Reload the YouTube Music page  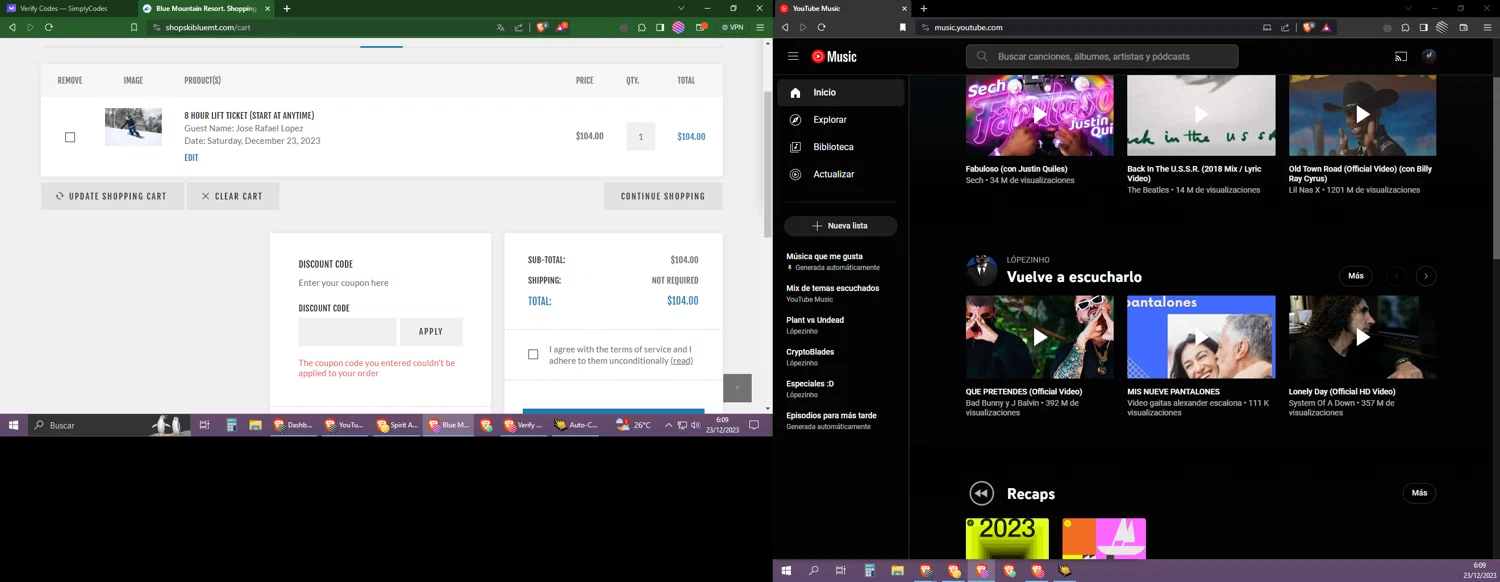click(821, 27)
